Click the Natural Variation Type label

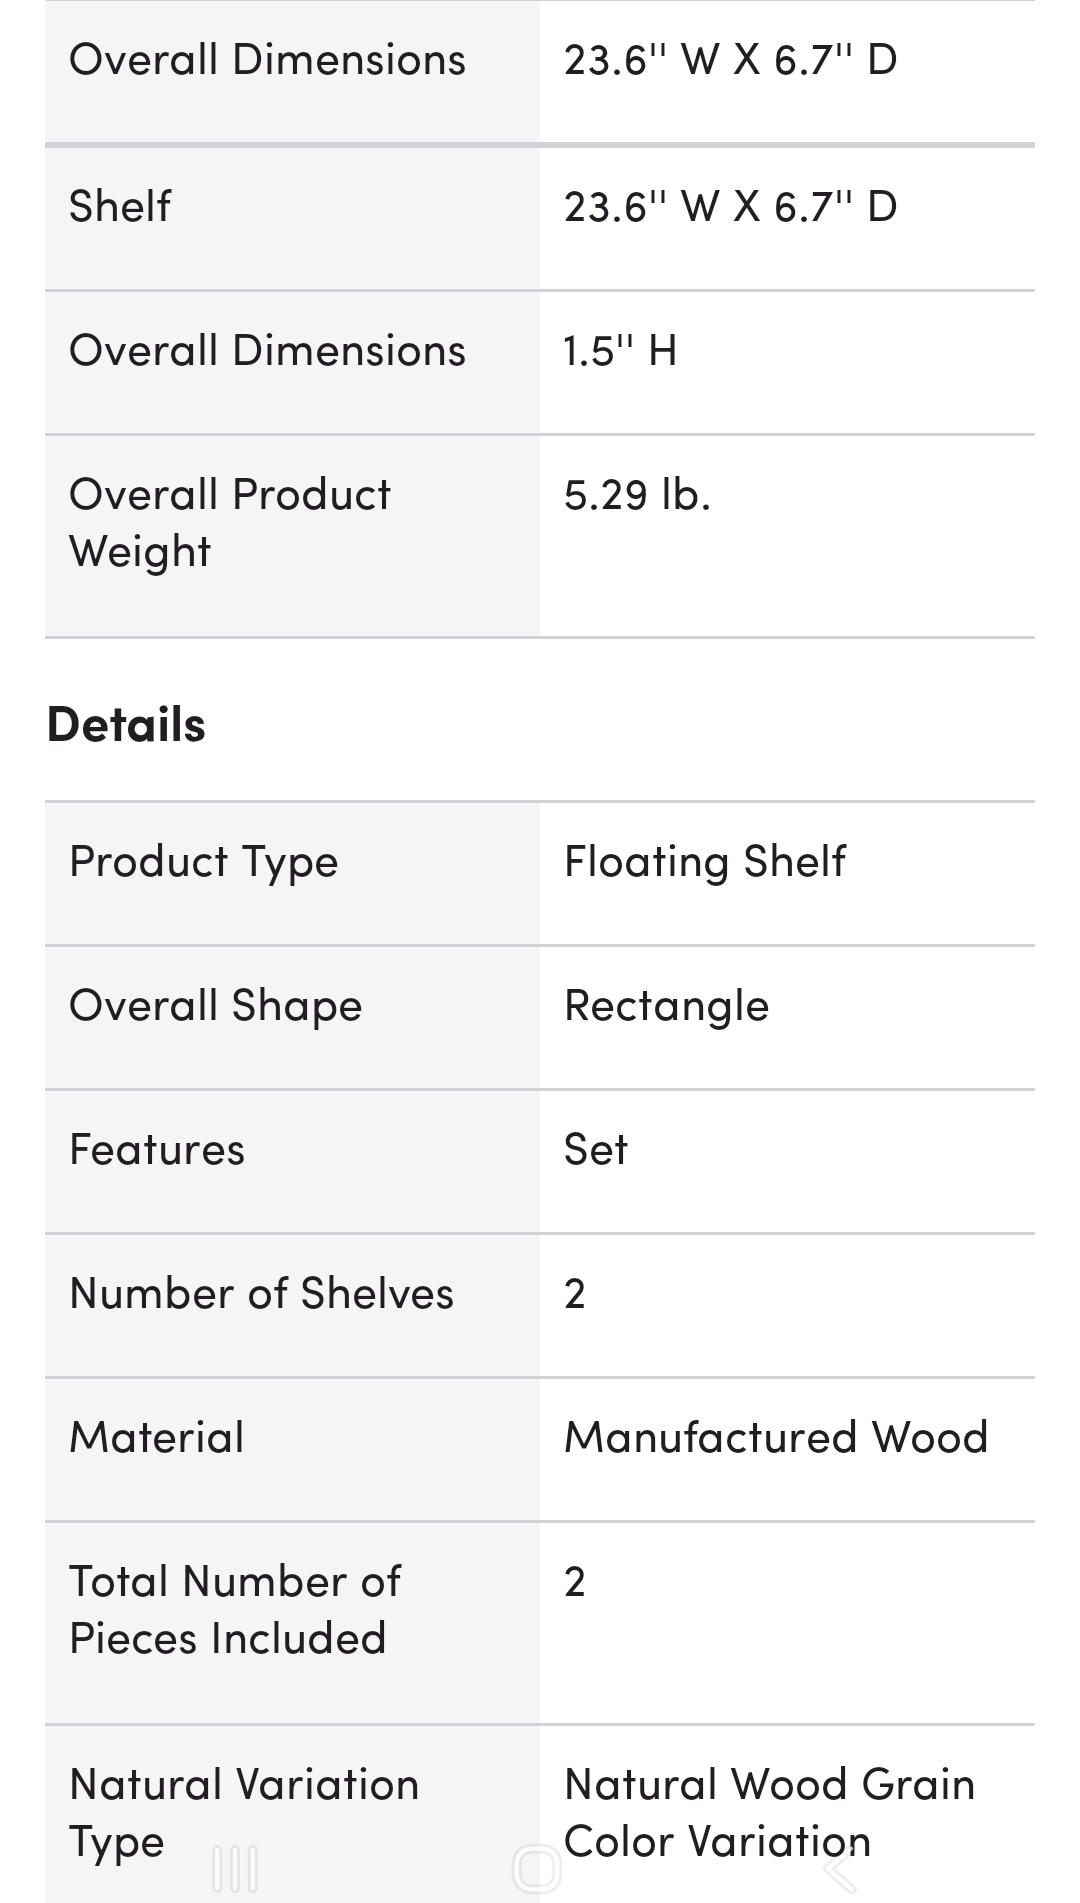pyautogui.click(x=244, y=1812)
